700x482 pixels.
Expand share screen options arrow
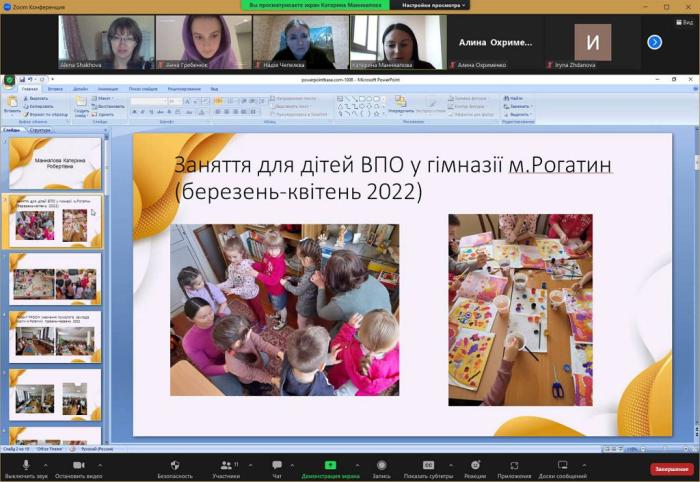(x=357, y=465)
